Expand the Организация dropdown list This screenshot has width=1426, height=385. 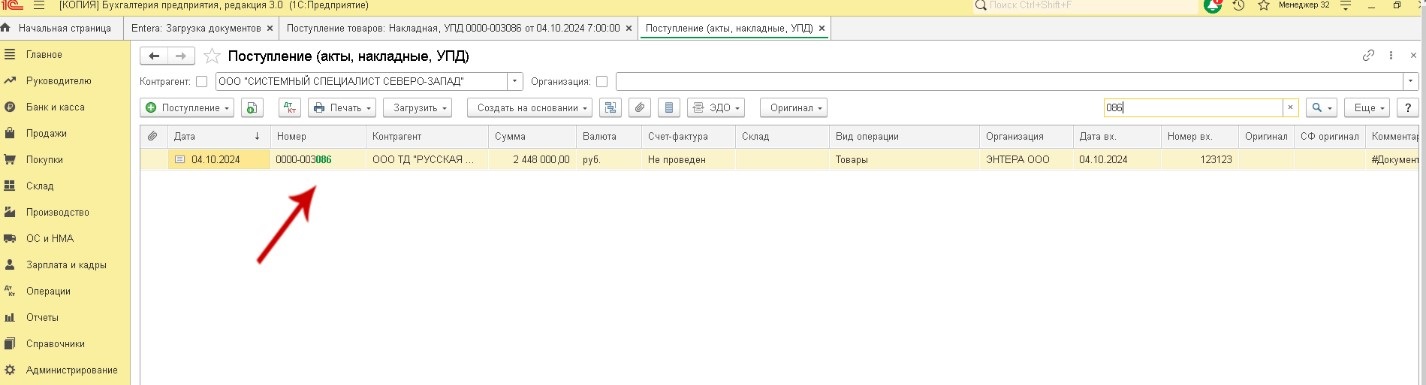point(1411,81)
